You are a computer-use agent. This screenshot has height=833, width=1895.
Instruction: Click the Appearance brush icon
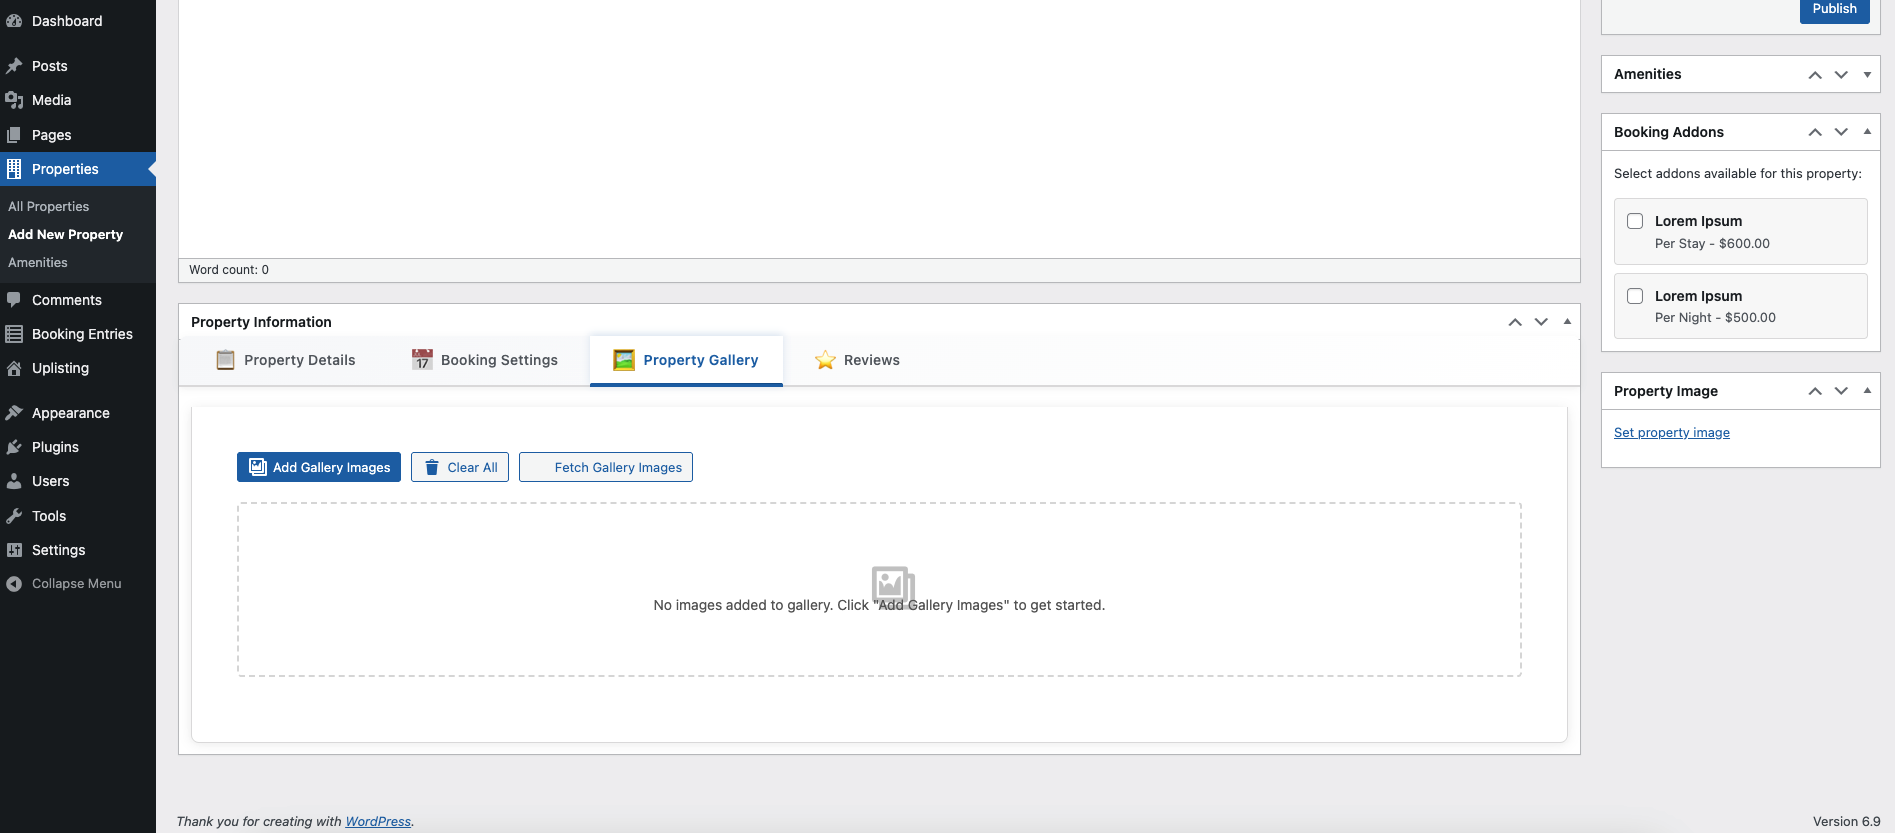click(14, 413)
